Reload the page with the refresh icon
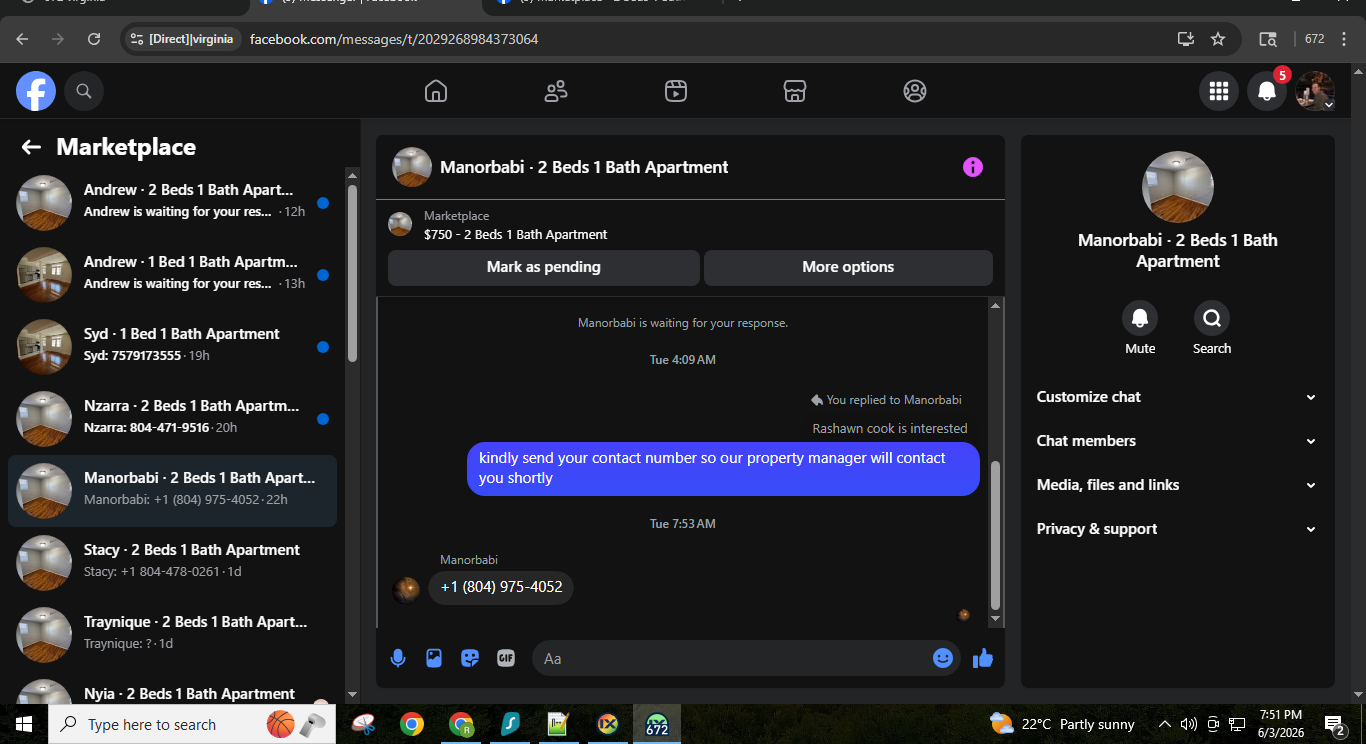The image size is (1366, 744). [x=94, y=39]
